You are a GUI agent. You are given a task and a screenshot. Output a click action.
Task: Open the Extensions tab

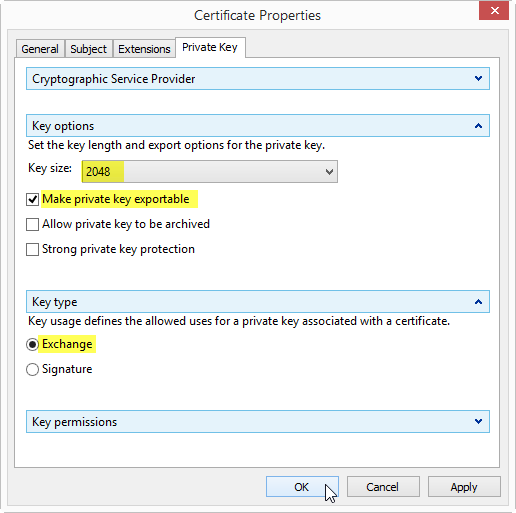pyautogui.click(x=144, y=49)
